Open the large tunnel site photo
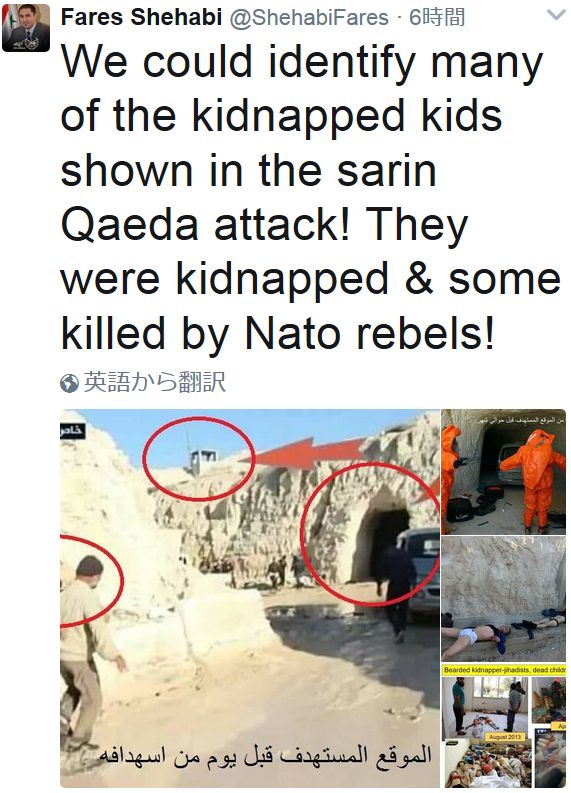The image size is (571, 793). point(250,598)
